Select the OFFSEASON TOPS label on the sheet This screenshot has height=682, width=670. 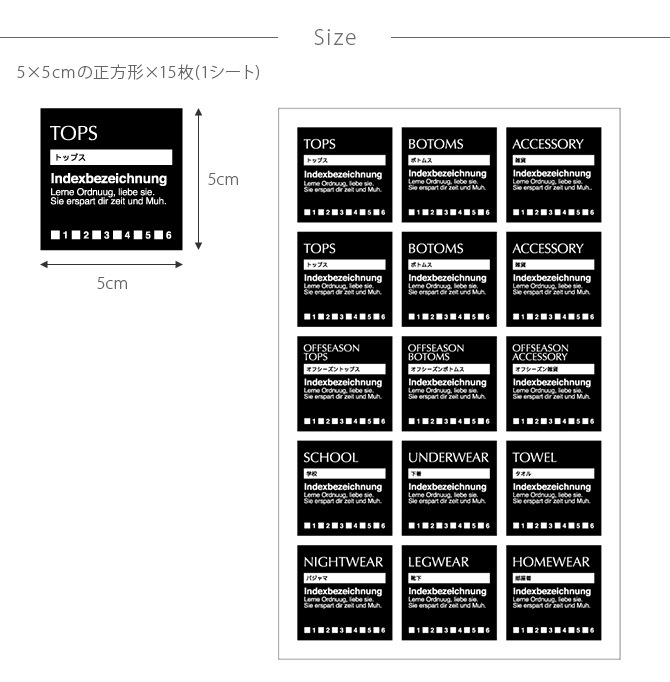tap(344, 383)
